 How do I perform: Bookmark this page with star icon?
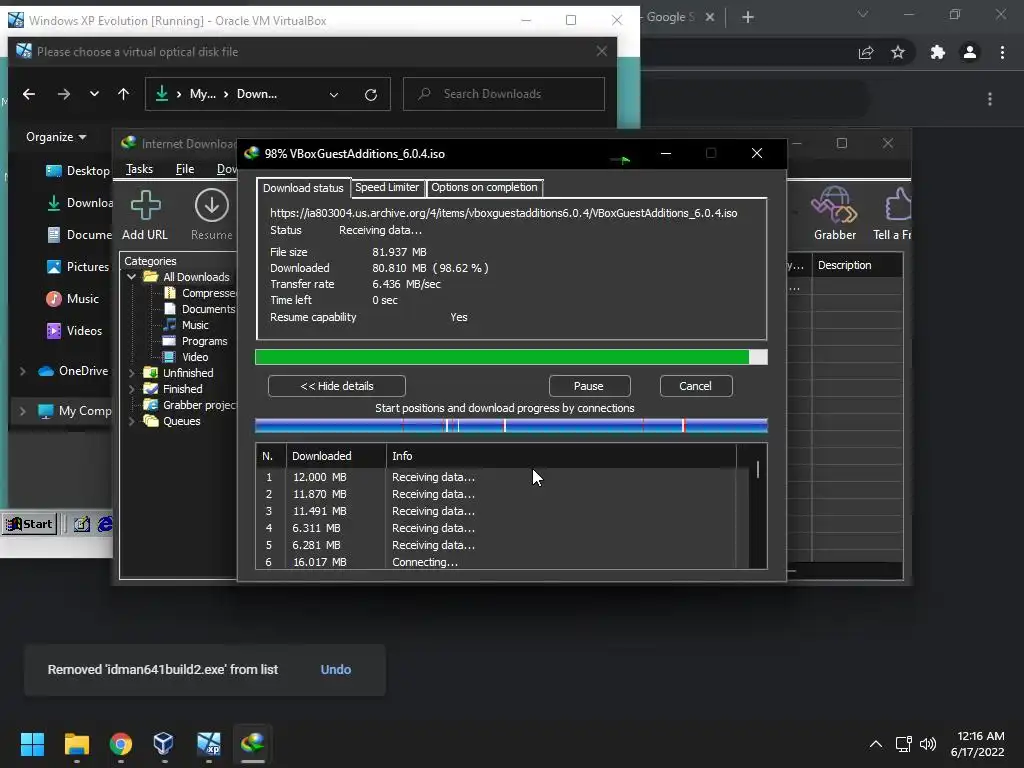click(898, 52)
